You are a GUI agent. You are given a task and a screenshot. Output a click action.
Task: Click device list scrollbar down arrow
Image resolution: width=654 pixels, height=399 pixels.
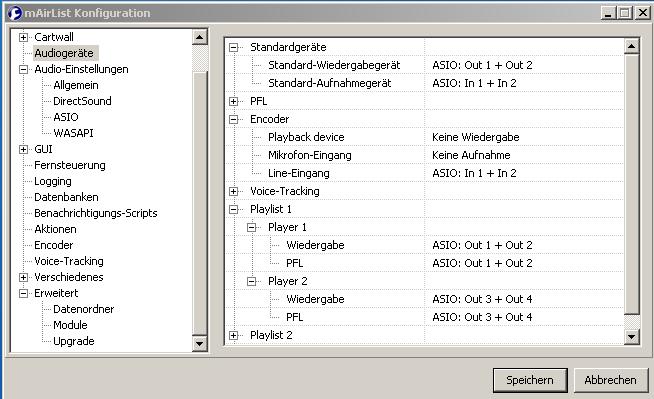pos(631,336)
